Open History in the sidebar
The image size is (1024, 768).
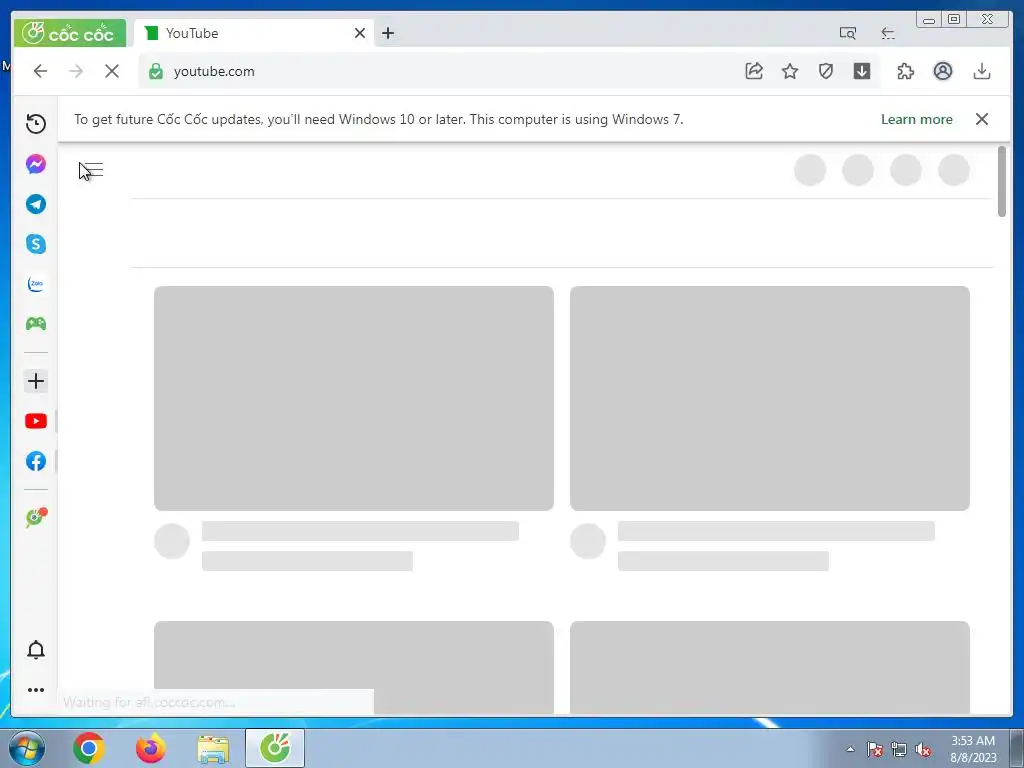click(x=36, y=123)
